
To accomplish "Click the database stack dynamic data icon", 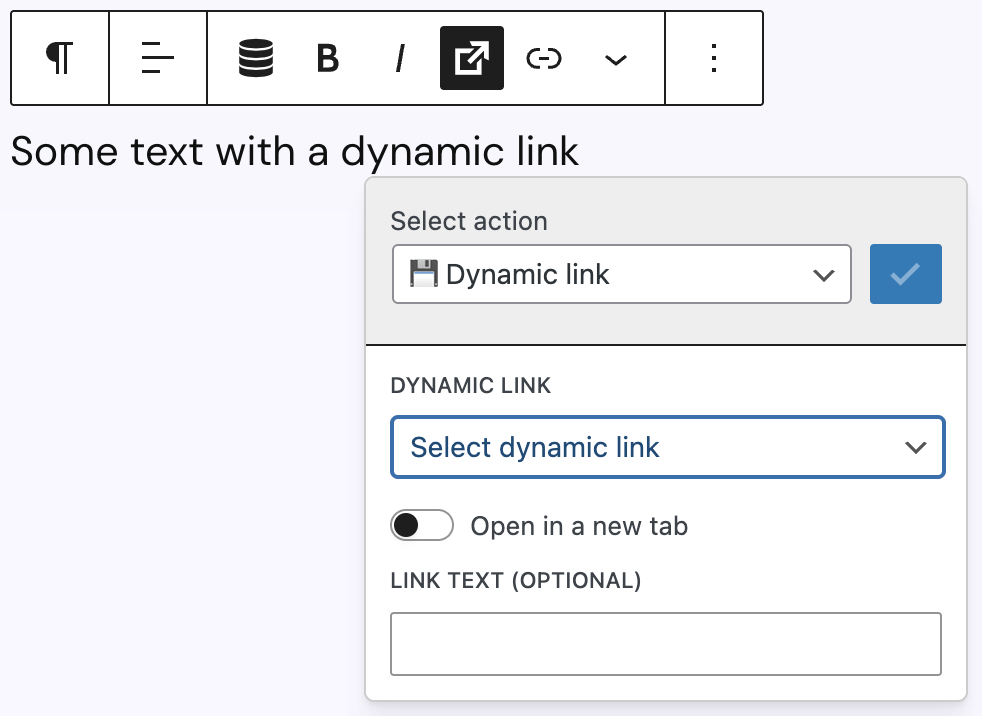I will tap(256, 58).
